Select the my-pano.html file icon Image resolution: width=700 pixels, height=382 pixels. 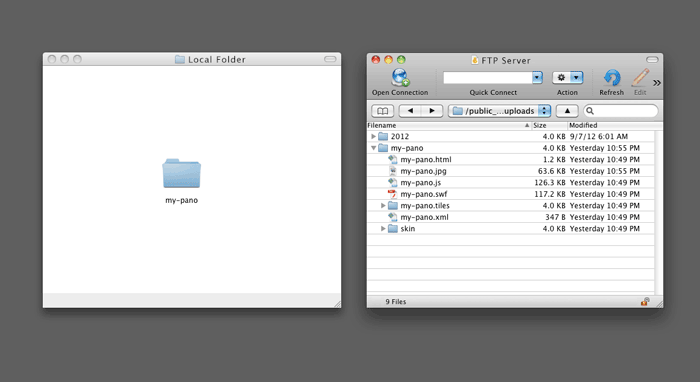coord(392,159)
